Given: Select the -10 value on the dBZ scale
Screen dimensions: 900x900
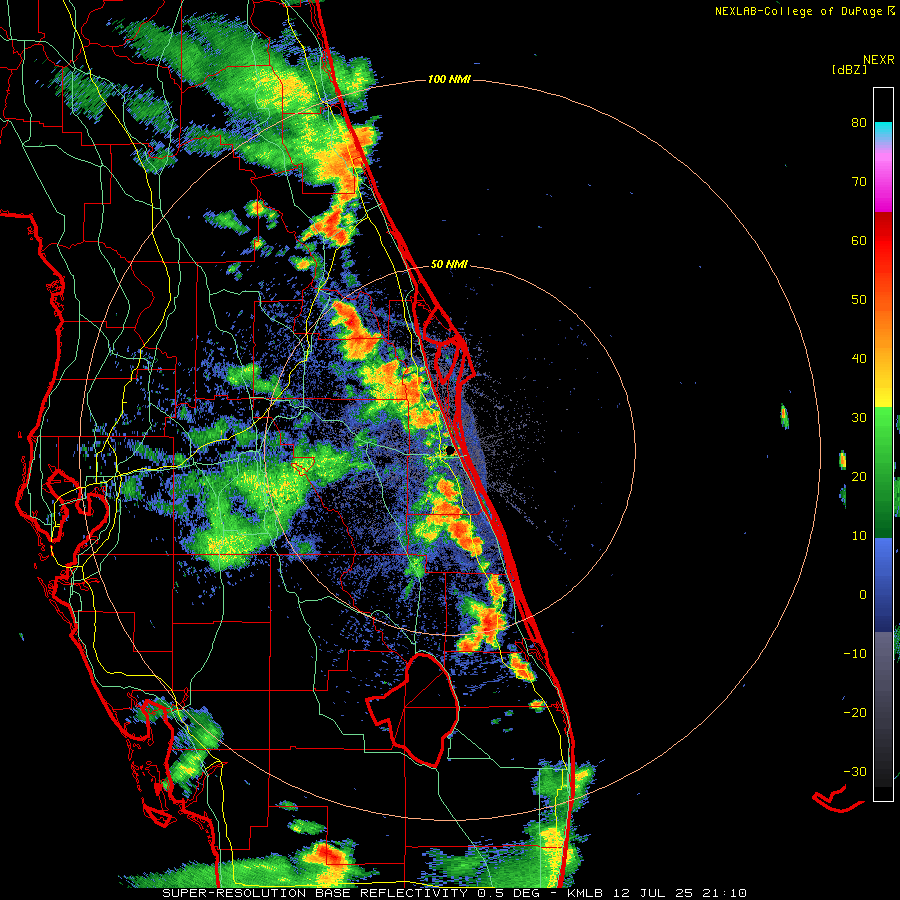Looking at the screenshot, I should coord(855,653).
